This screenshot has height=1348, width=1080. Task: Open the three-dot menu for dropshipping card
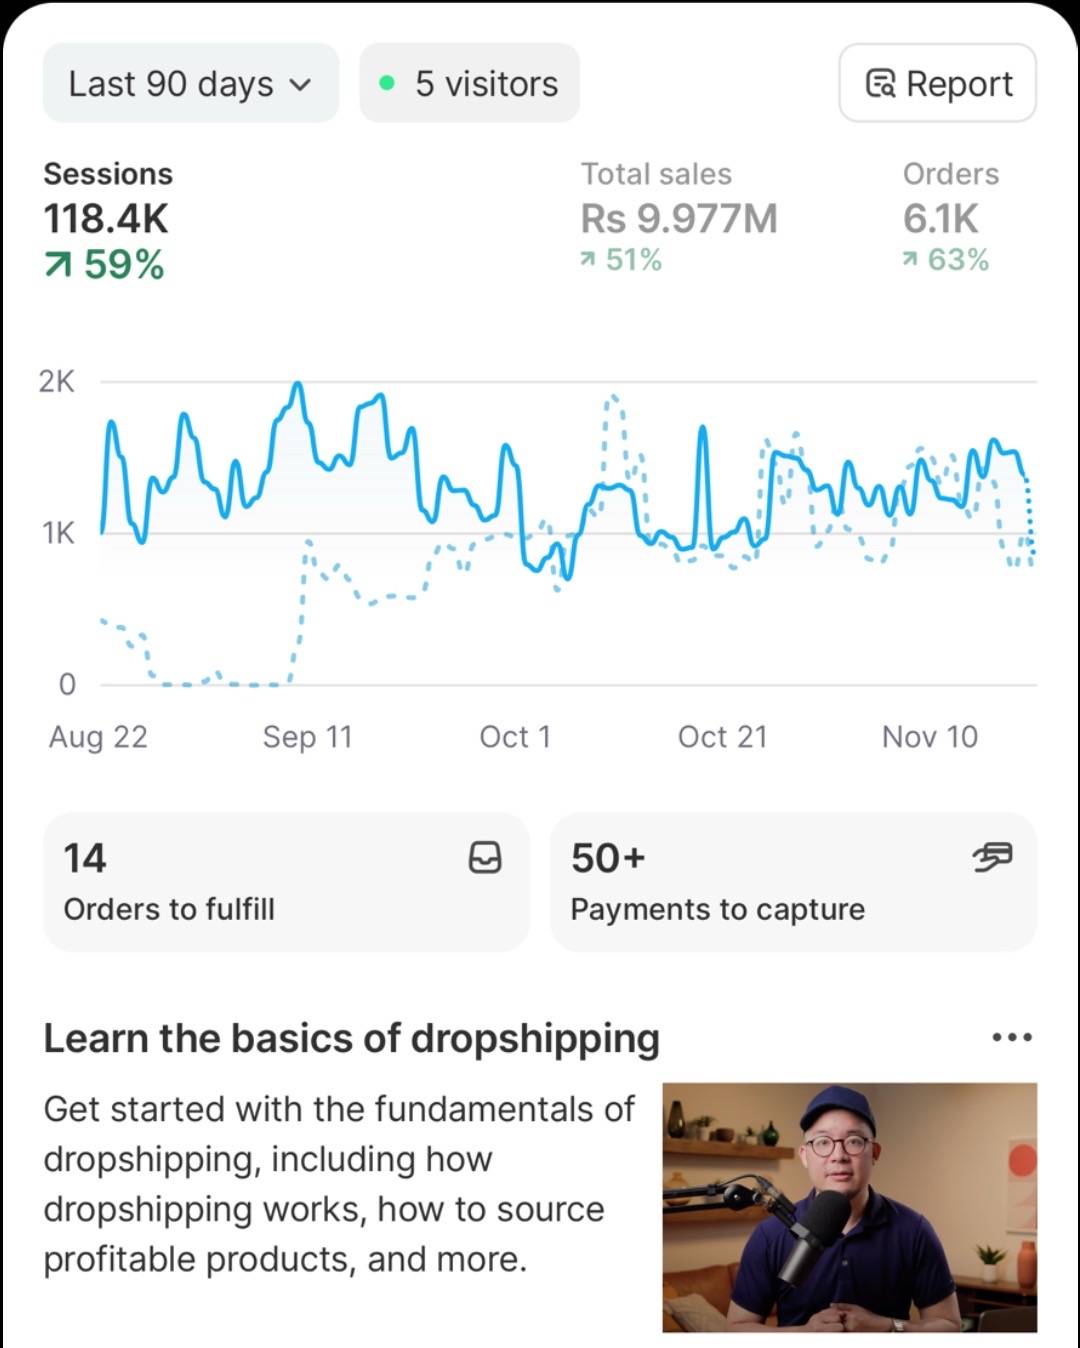[x=1011, y=1037]
